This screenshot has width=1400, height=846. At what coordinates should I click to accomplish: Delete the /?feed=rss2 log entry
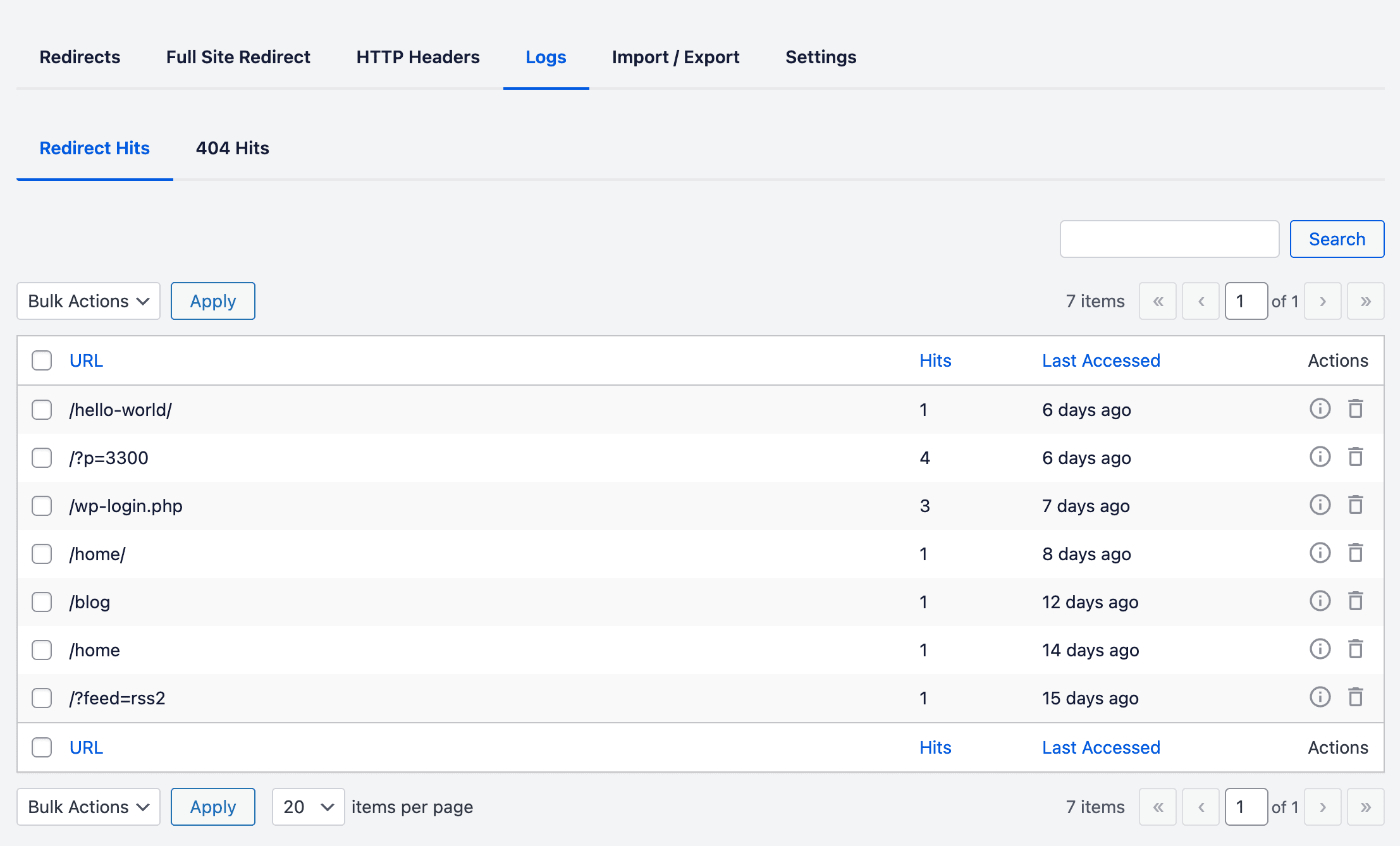pyautogui.click(x=1356, y=696)
